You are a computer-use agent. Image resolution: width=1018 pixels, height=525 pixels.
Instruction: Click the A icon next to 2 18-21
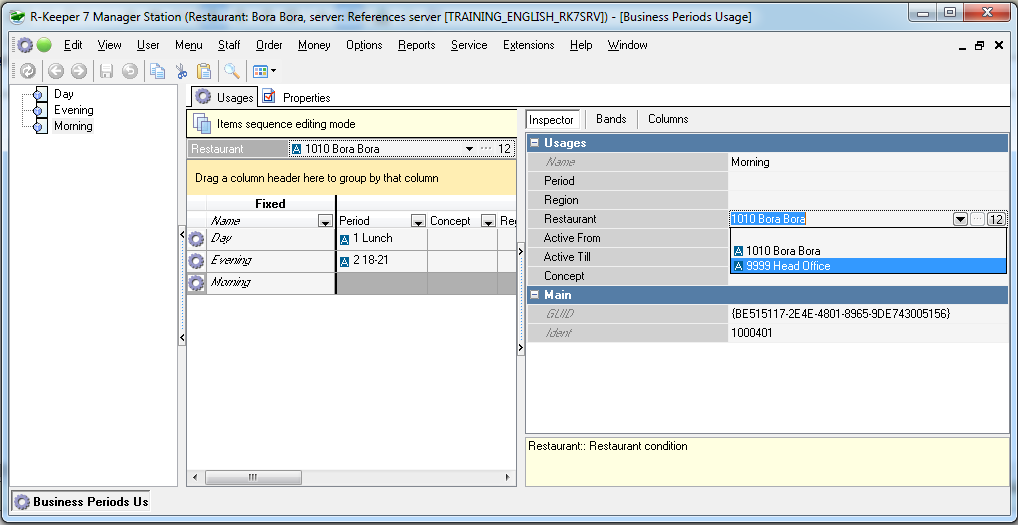tap(345, 262)
